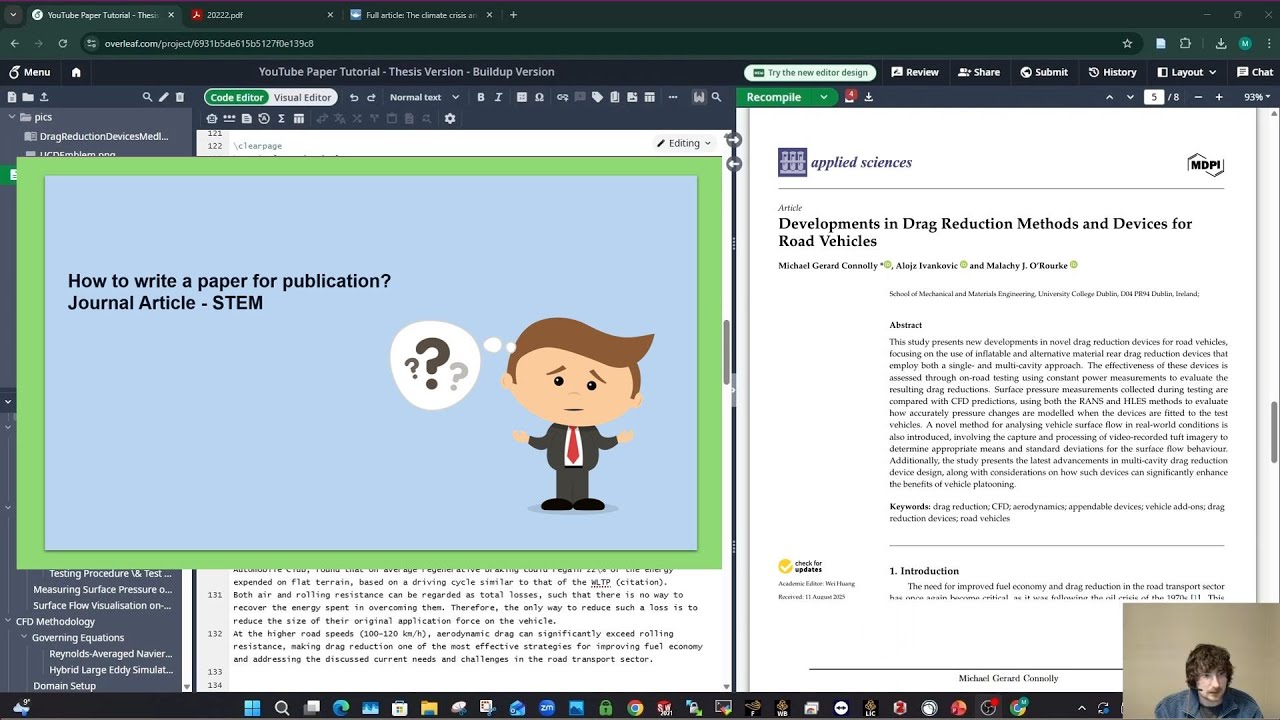Screen dimensions: 1280x720
Task: Show more toolbar options ellipsis
Action: point(672,97)
